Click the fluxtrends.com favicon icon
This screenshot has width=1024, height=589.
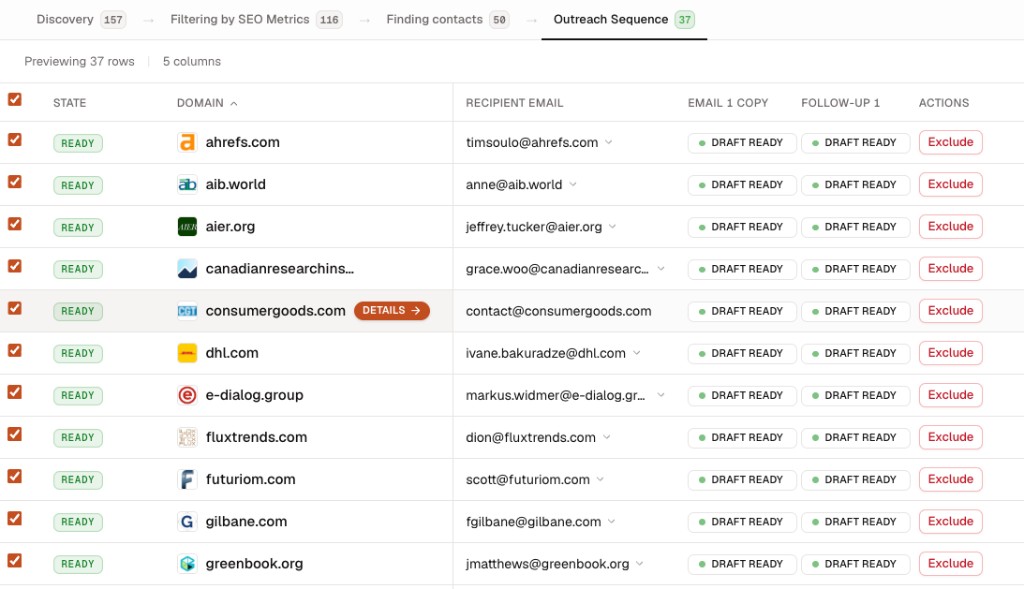(x=187, y=438)
